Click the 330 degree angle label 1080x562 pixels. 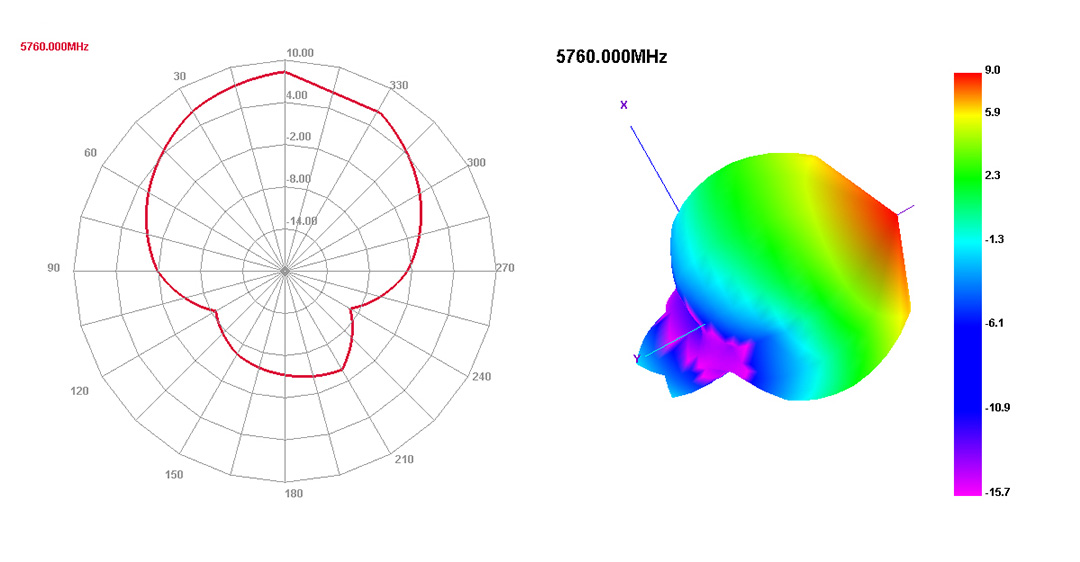pos(399,85)
